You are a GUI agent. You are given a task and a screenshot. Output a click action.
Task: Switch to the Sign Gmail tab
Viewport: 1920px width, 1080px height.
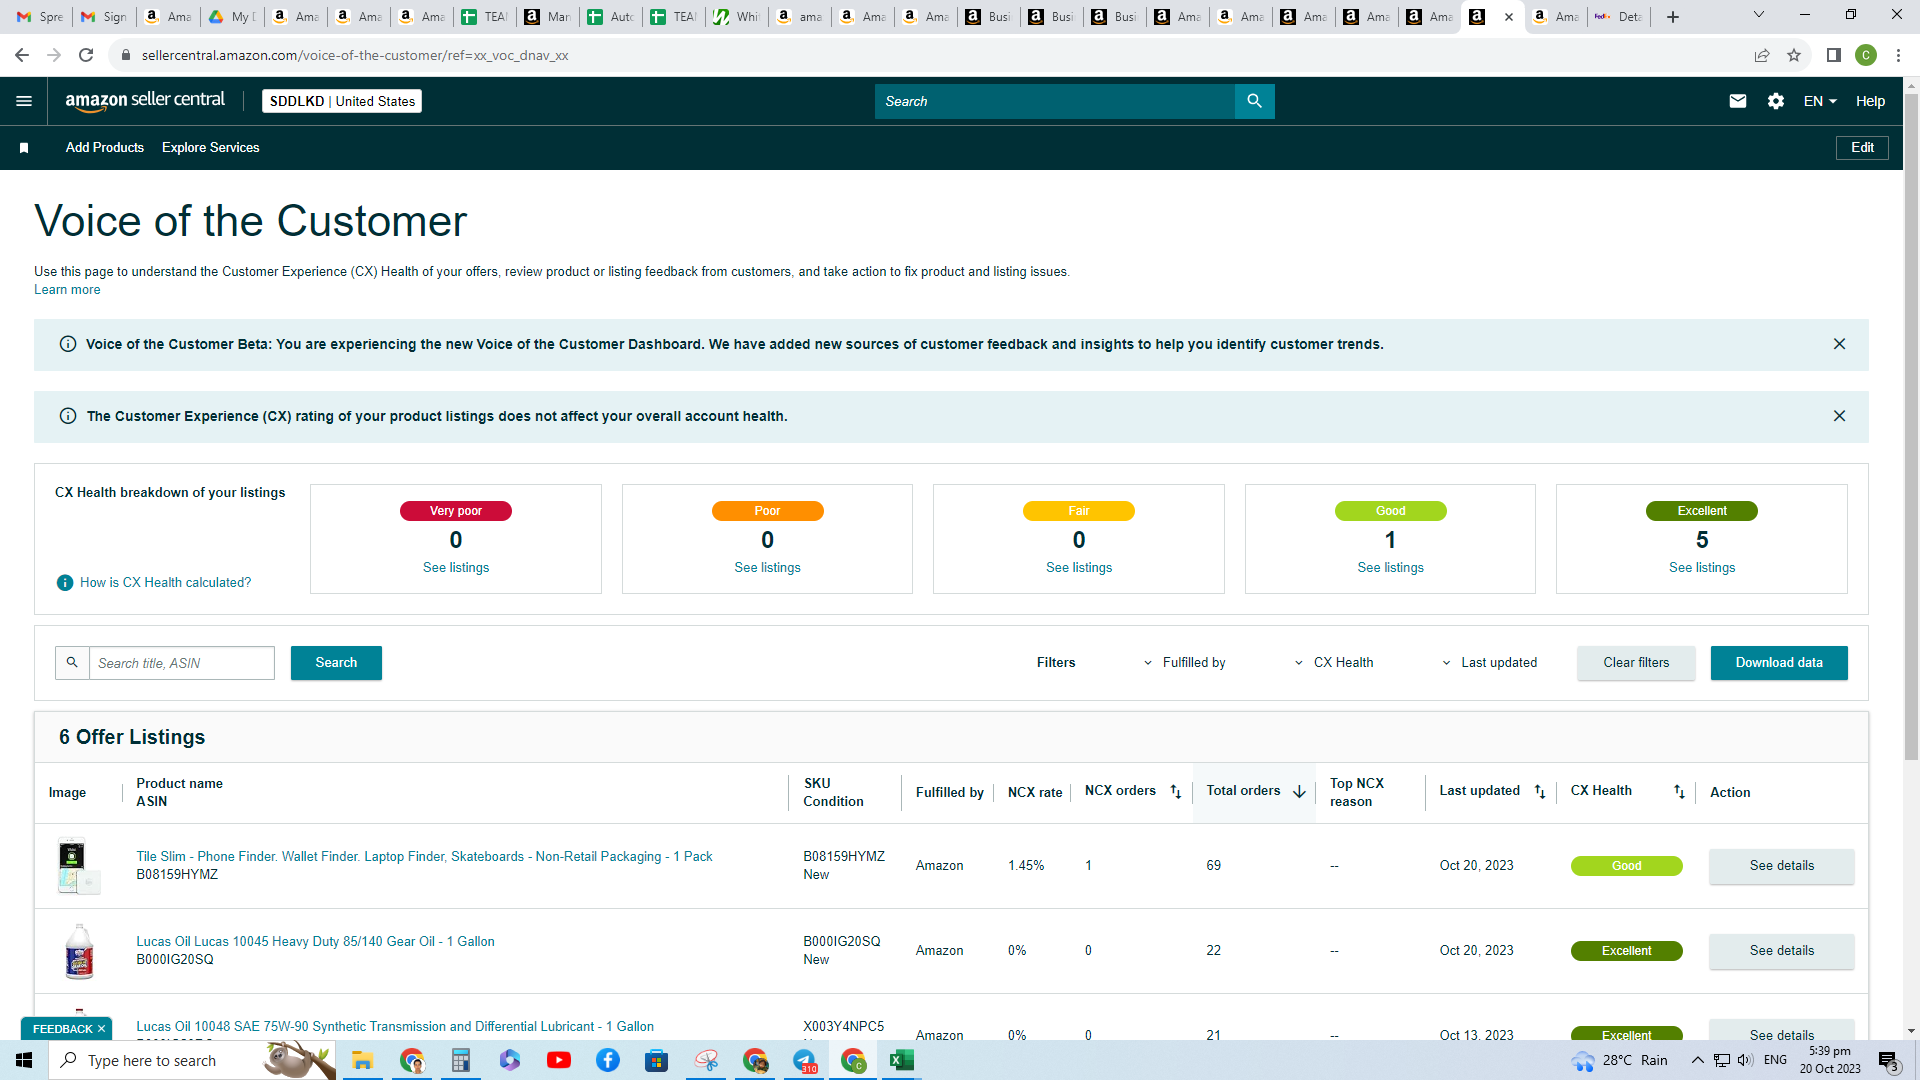[103, 17]
